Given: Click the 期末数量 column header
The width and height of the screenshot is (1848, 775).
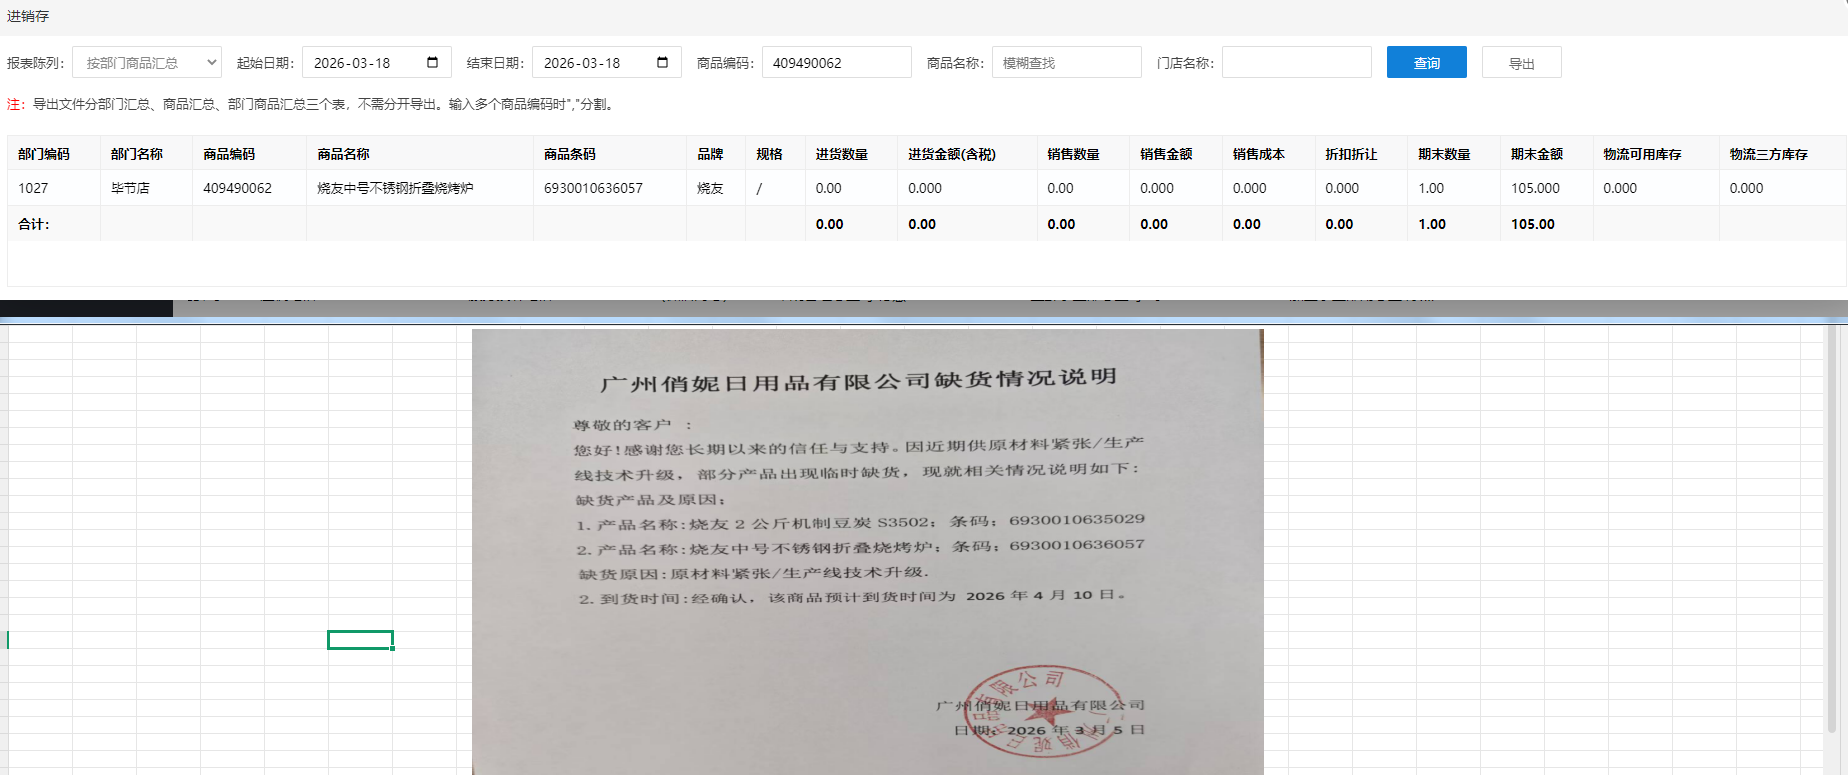Looking at the screenshot, I should click(x=1444, y=154).
